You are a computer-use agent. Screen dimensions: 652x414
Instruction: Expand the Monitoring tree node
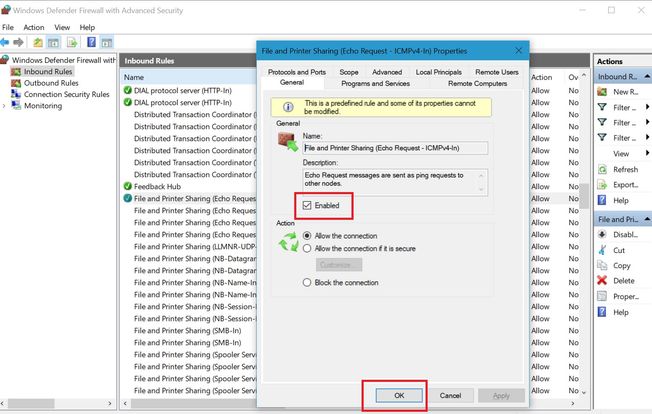4,106
